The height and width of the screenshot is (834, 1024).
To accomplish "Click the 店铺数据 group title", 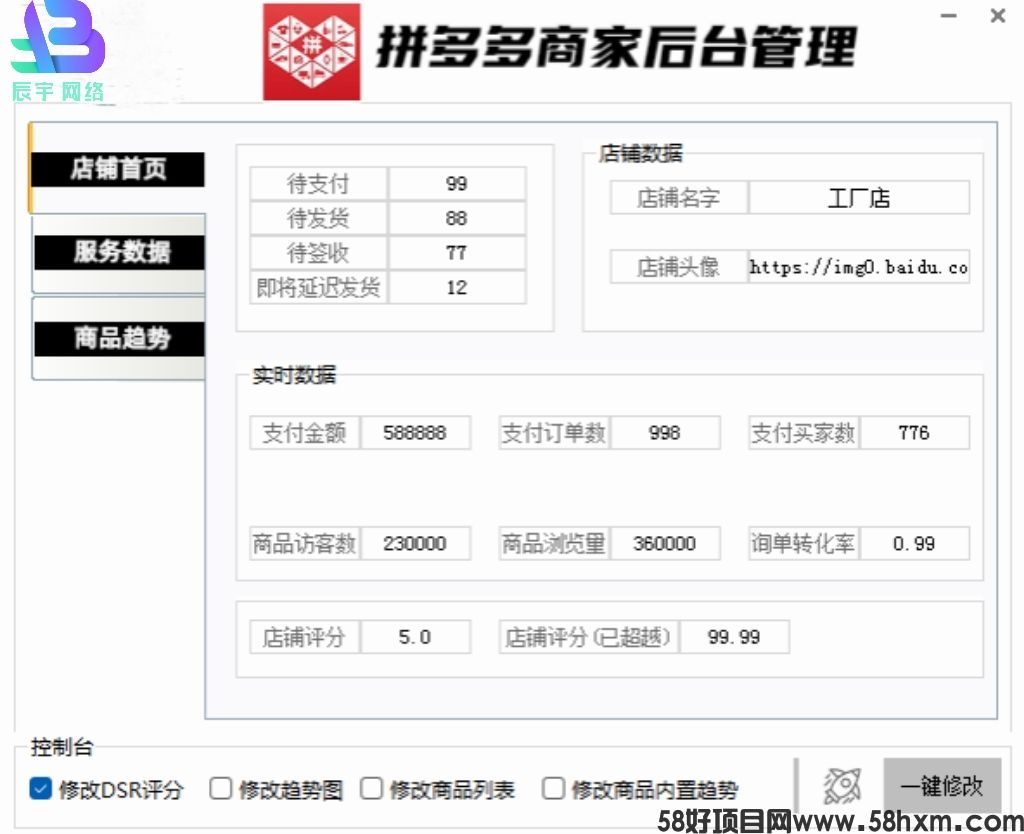I will (641, 153).
